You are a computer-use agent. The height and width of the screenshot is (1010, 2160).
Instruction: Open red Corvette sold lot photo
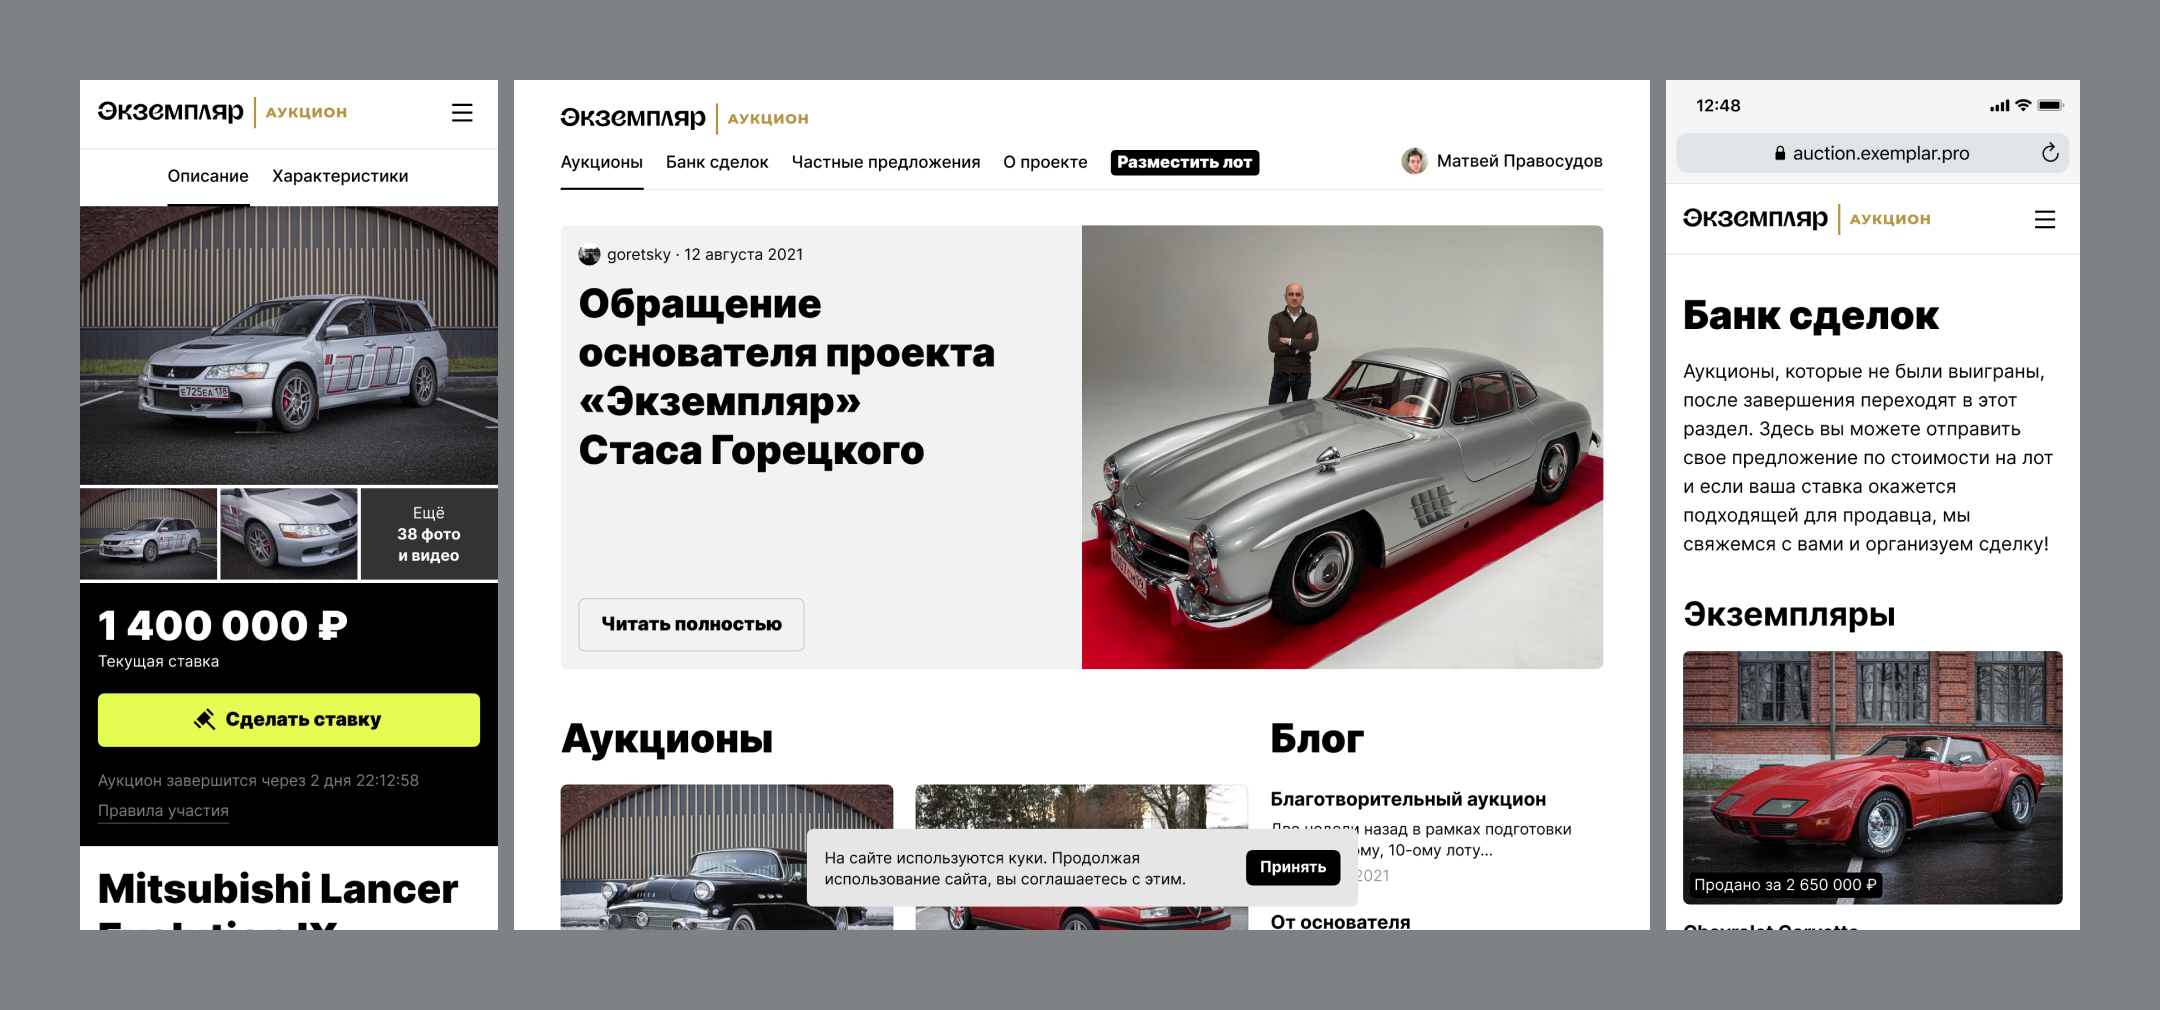point(1872,778)
